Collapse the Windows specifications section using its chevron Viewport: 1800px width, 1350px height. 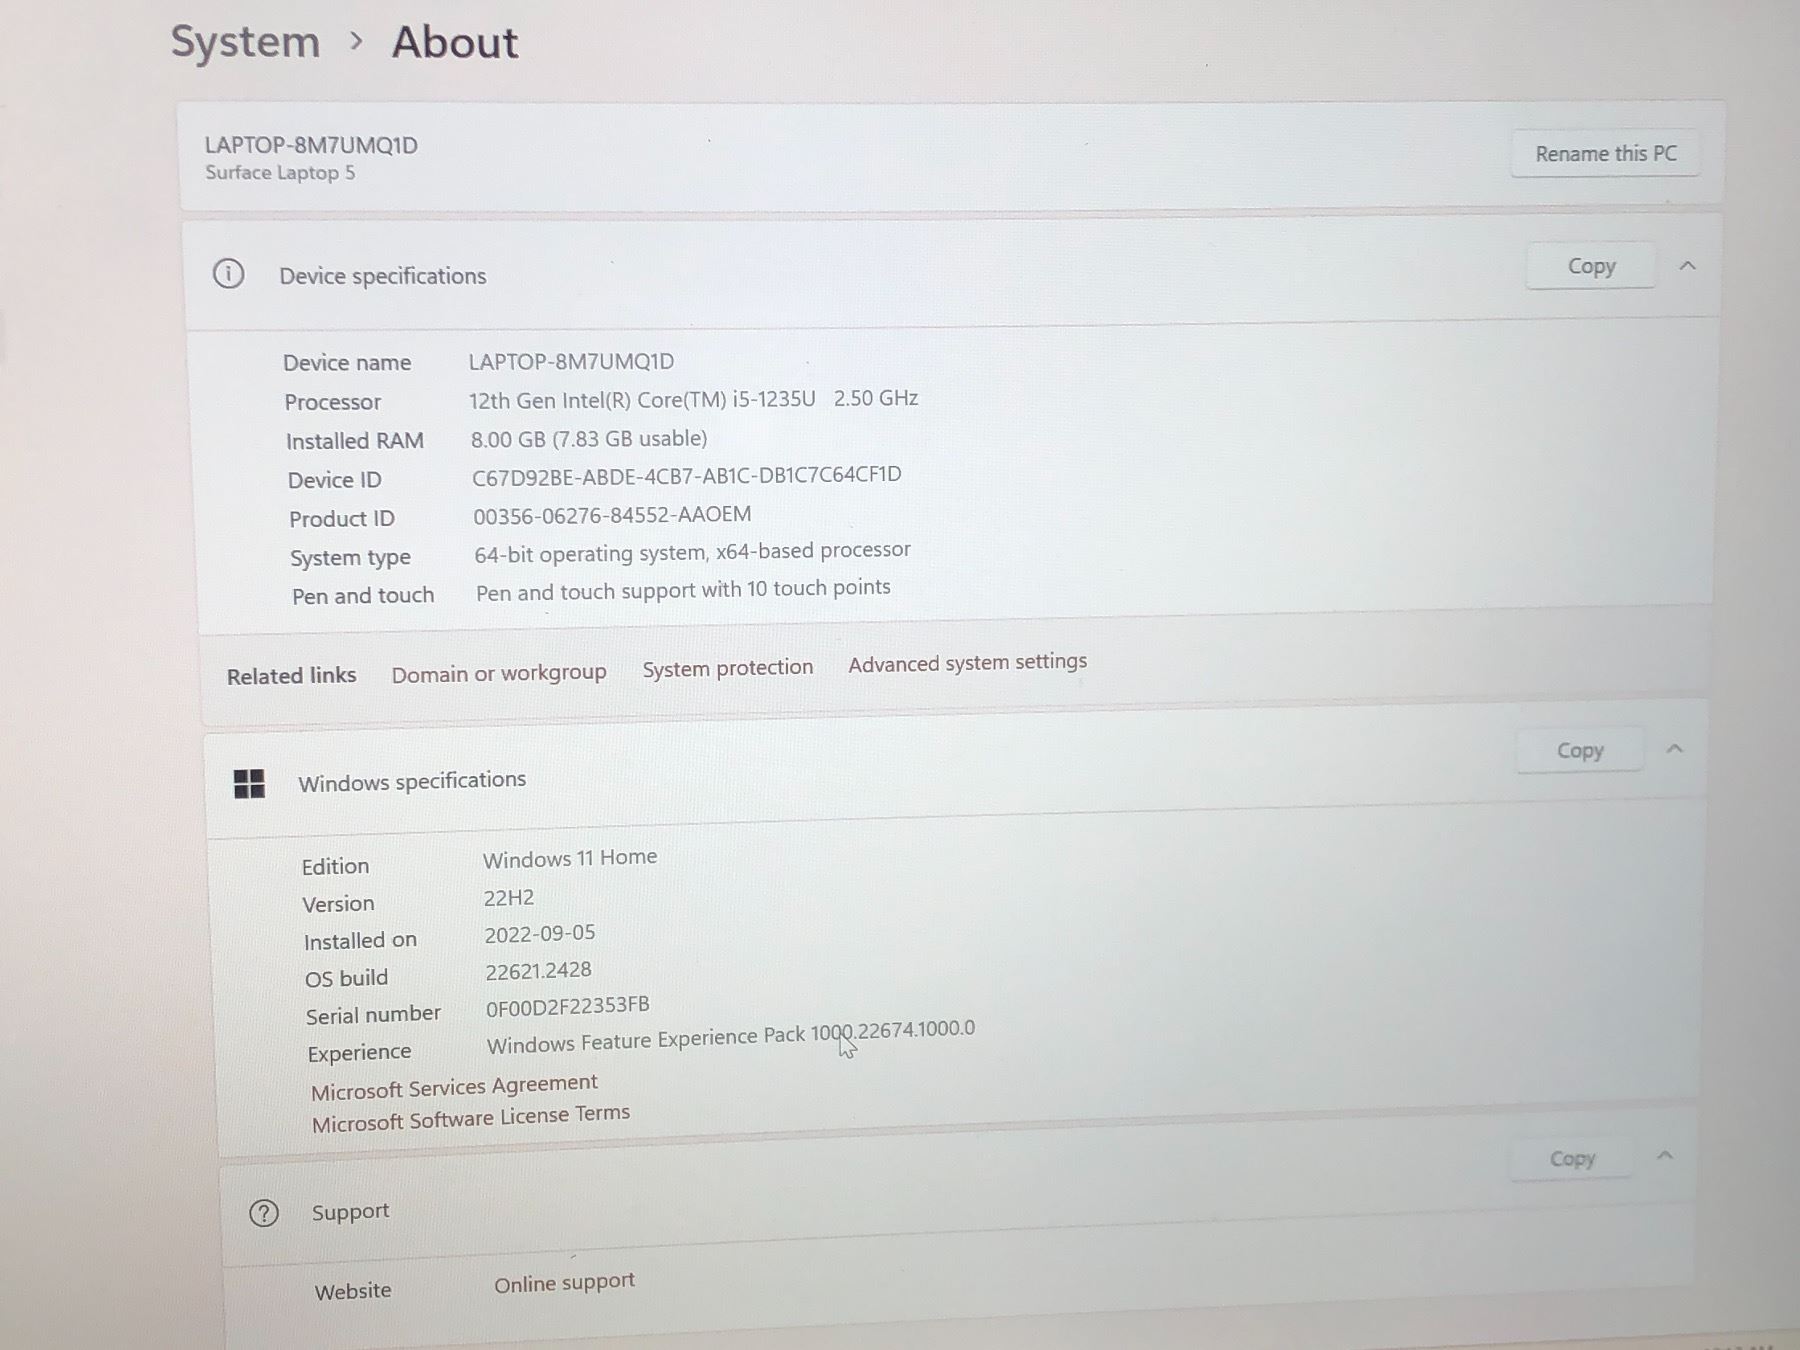[x=1675, y=748]
